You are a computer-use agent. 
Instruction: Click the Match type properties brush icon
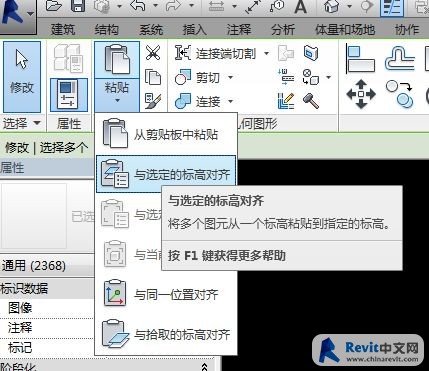pos(153,101)
